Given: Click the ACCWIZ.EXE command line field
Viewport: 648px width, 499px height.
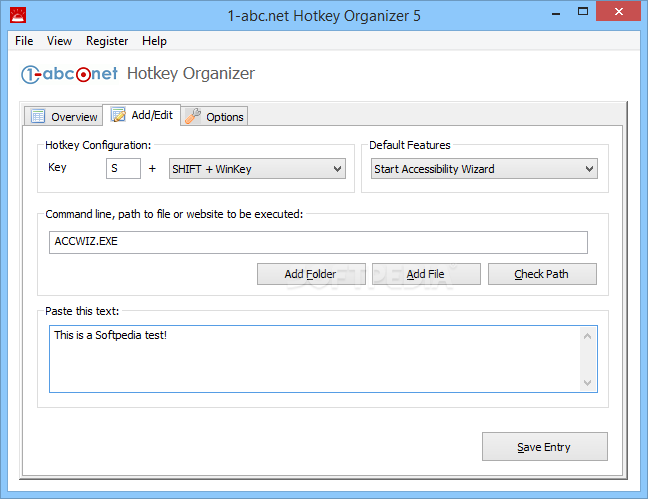Looking at the screenshot, I should [x=318, y=242].
